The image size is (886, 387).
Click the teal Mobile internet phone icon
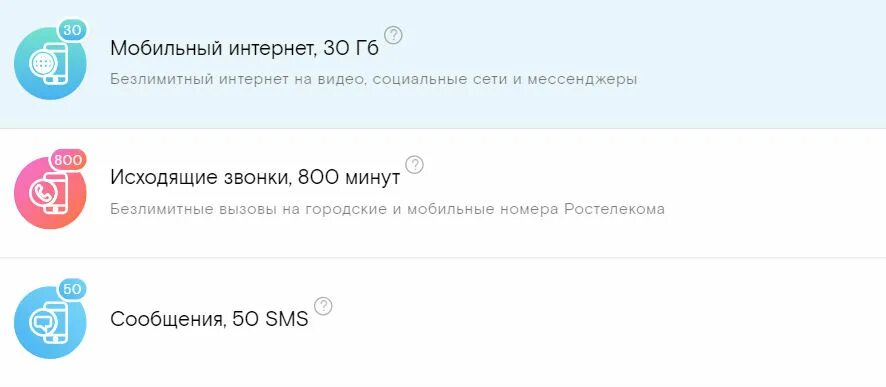pos(50,63)
